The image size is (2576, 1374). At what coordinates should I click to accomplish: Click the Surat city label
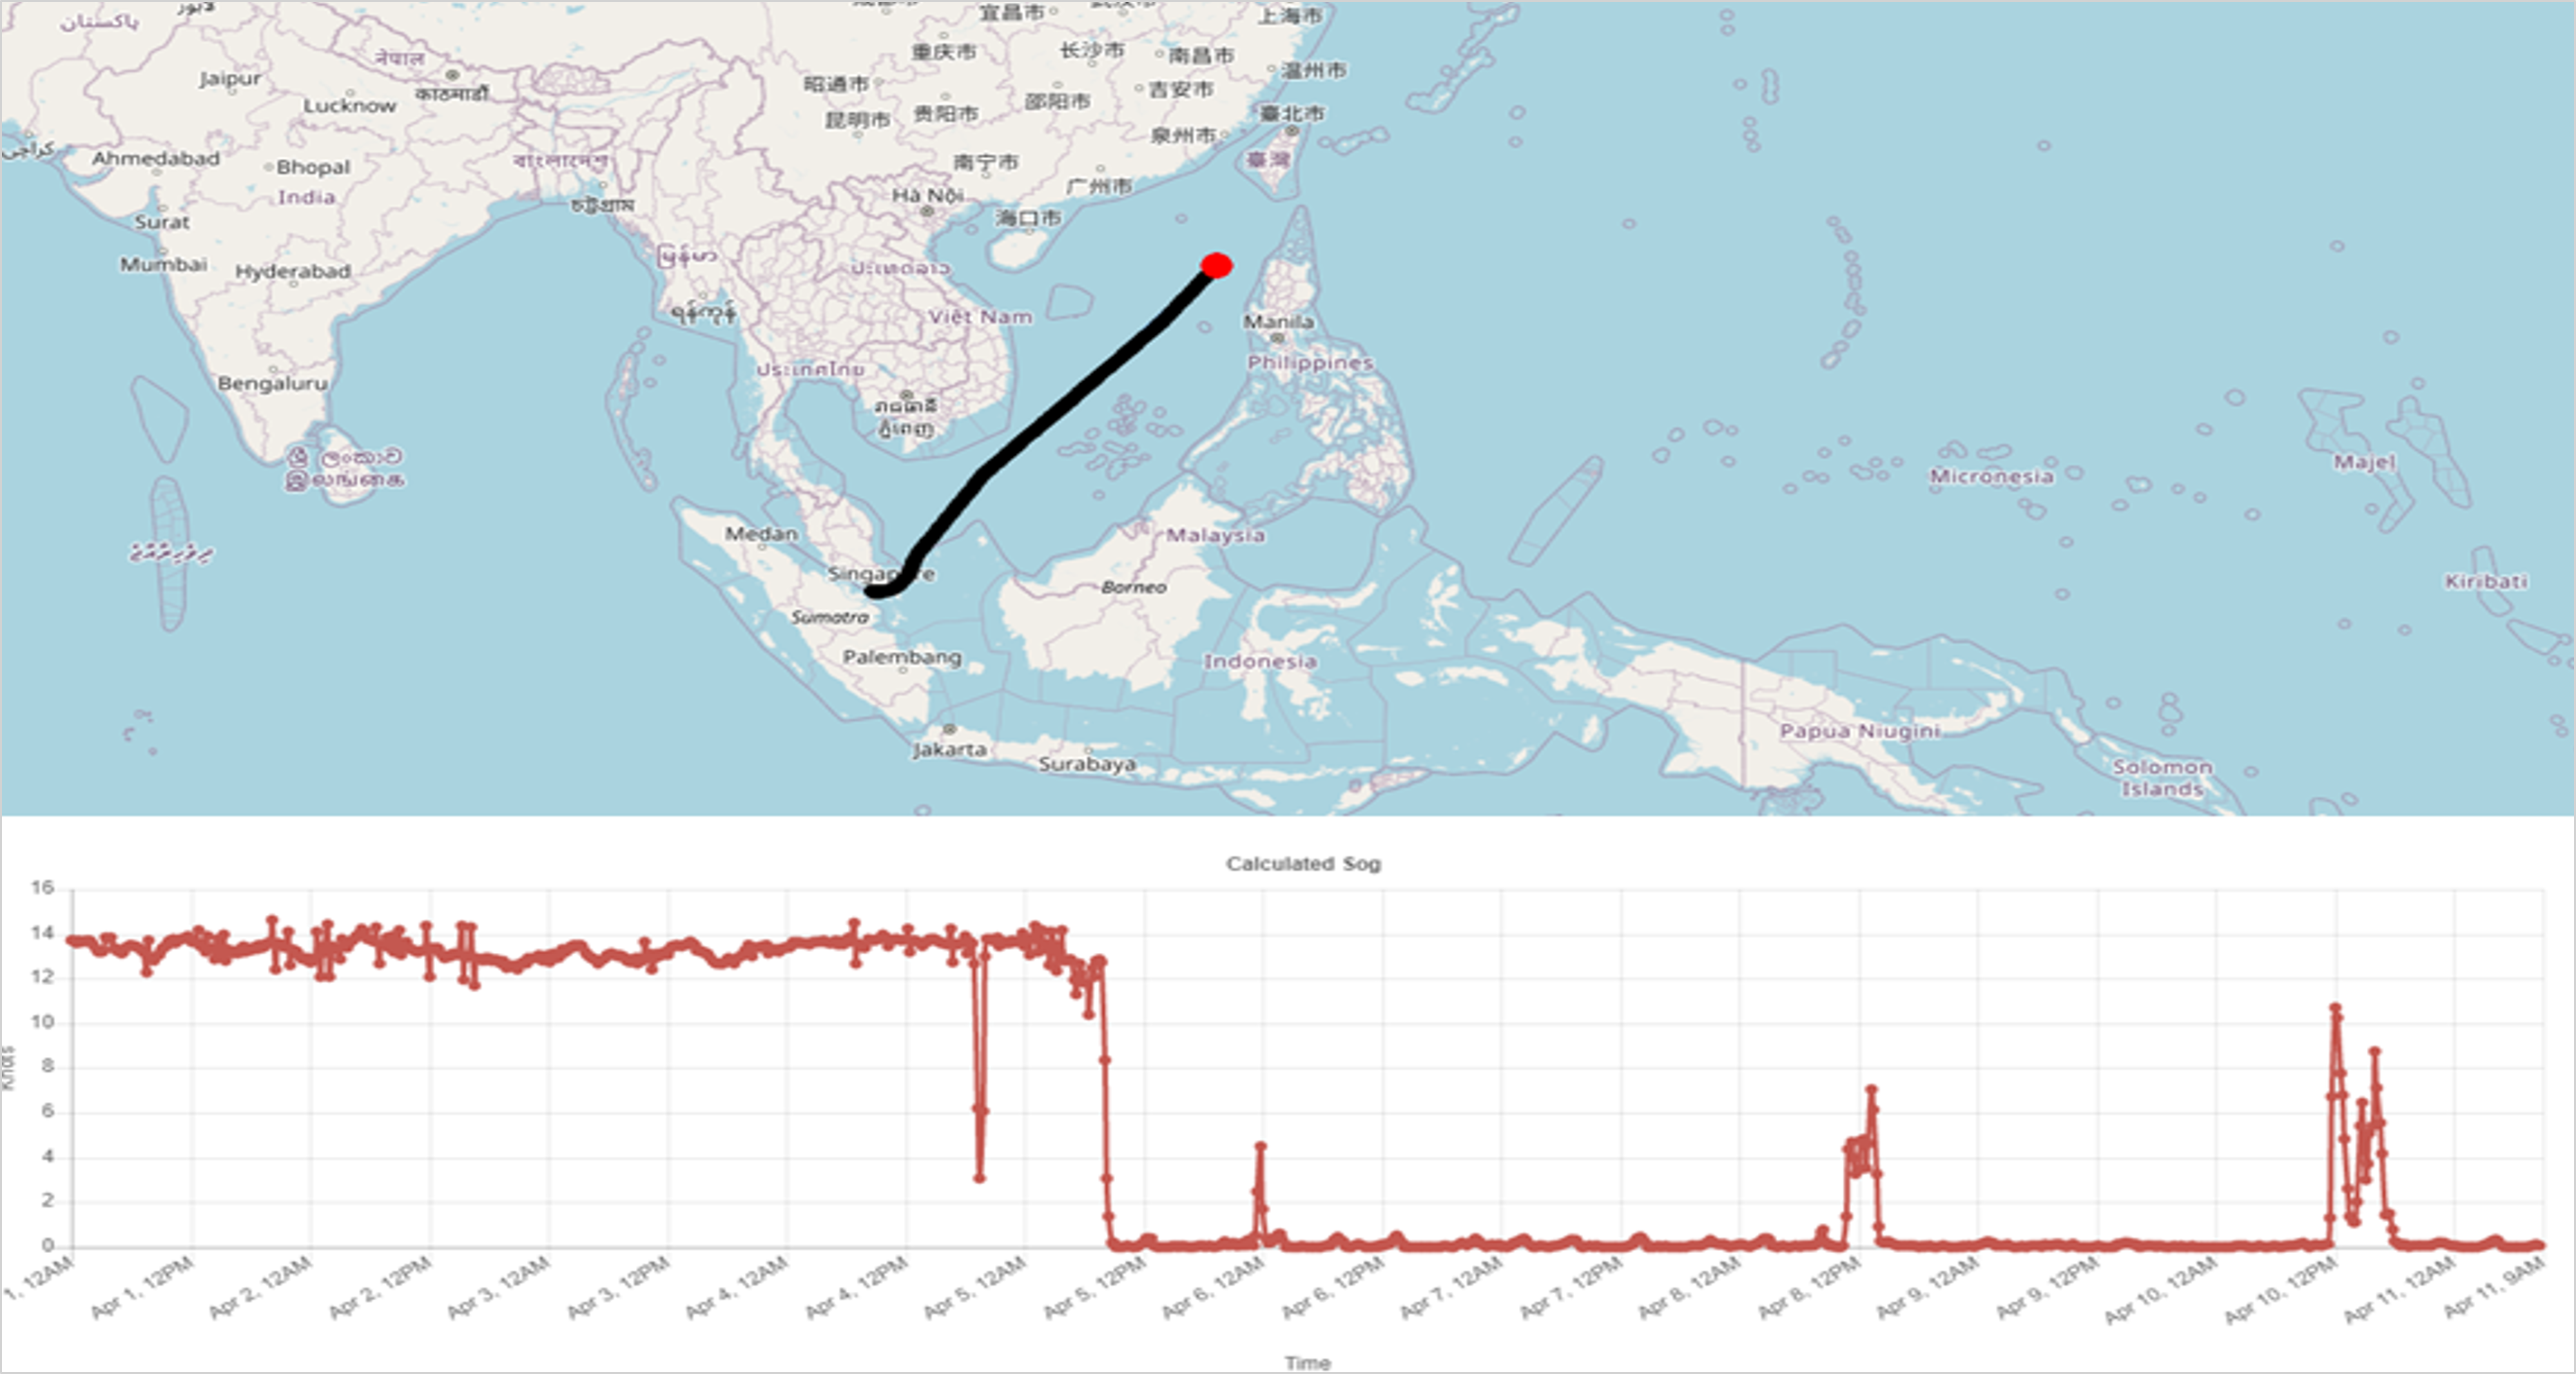point(162,222)
